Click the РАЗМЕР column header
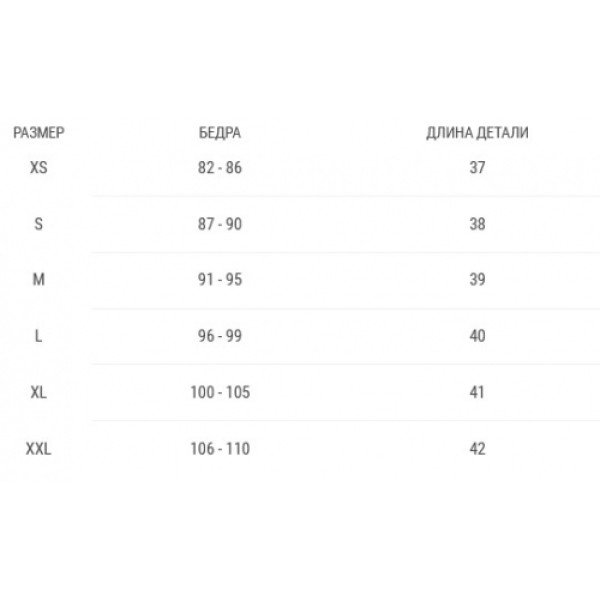 pos(39,133)
